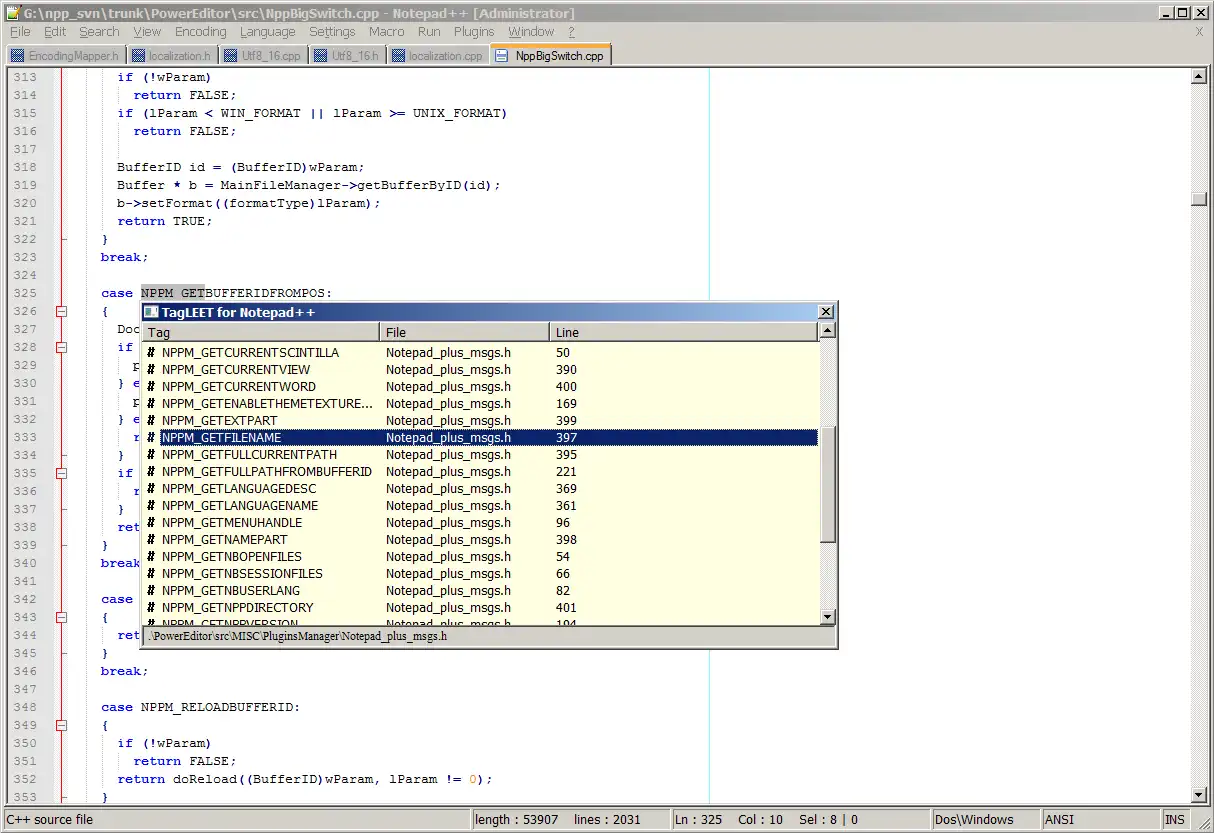Click the editor vertical scrollbar thumb

pyautogui.click(x=1199, y=199)
